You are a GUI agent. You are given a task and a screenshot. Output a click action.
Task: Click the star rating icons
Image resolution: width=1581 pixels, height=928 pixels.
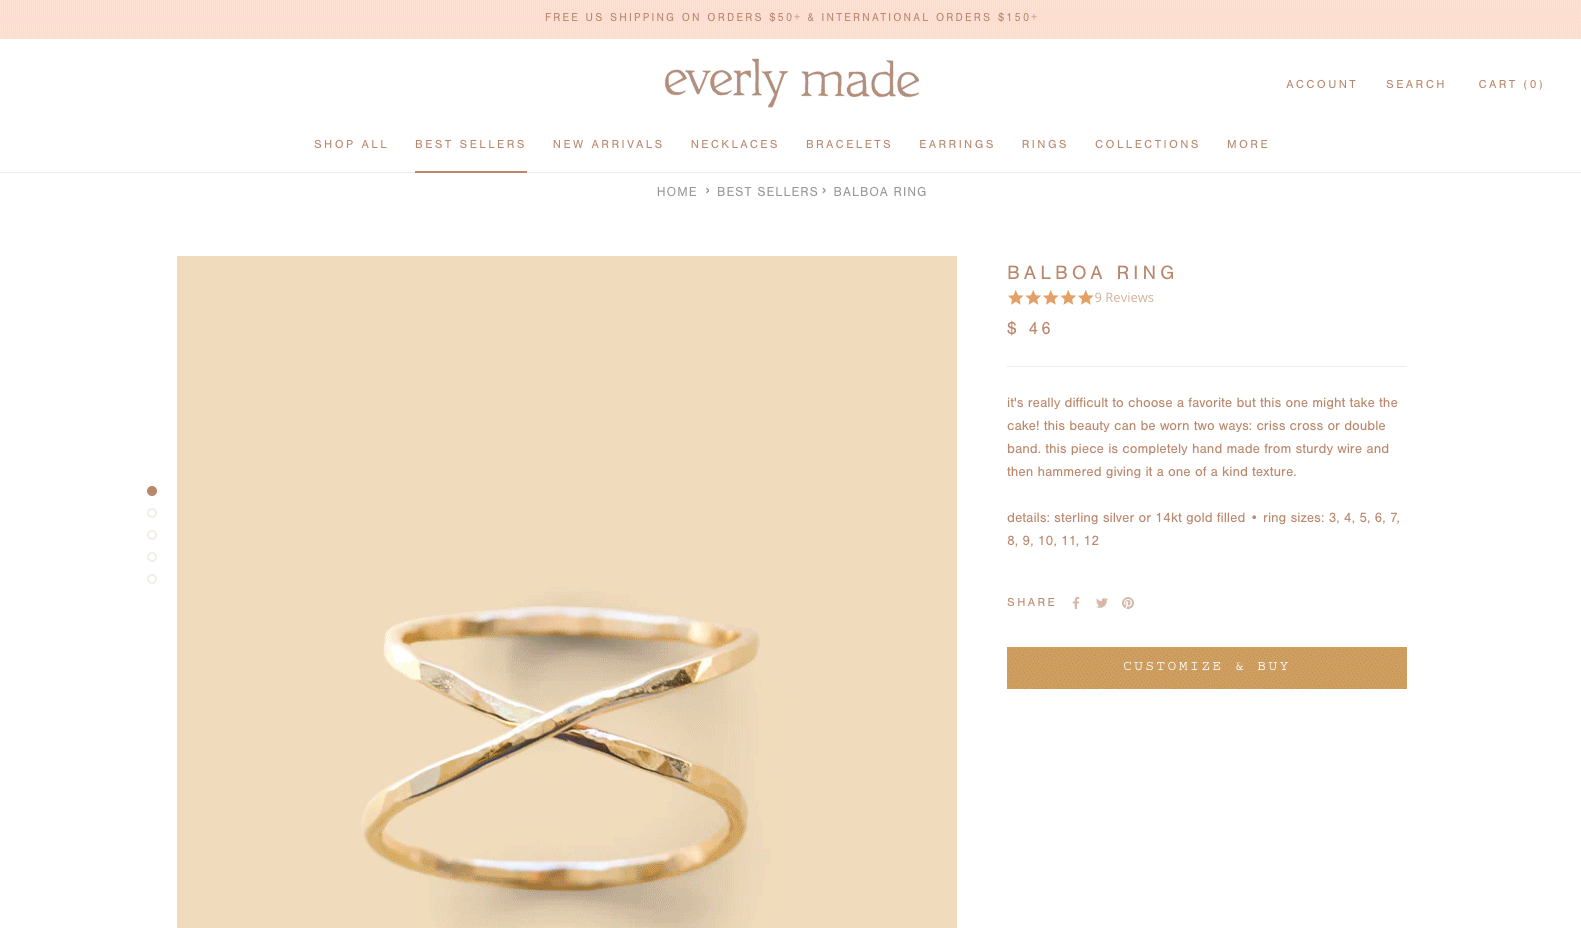(x=1050, y=298)
